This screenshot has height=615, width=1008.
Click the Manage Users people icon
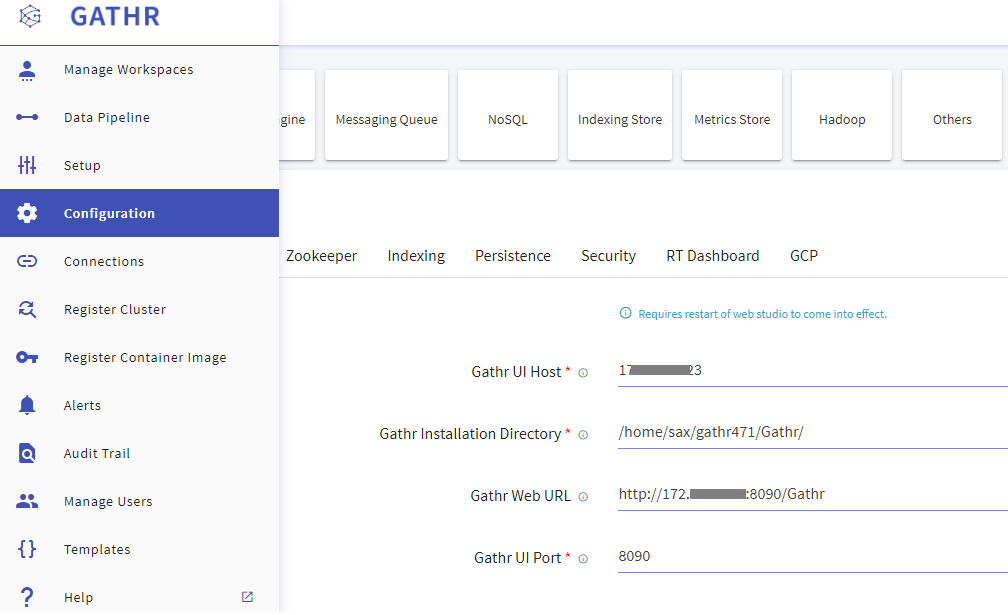(x=27, y=501)
